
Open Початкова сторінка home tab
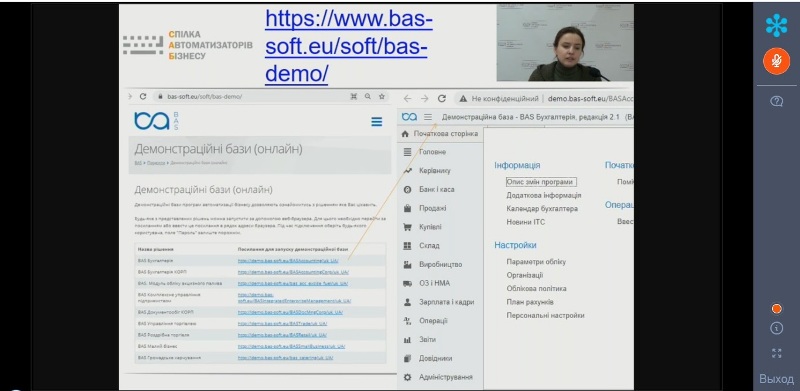[x=440, y=134]
